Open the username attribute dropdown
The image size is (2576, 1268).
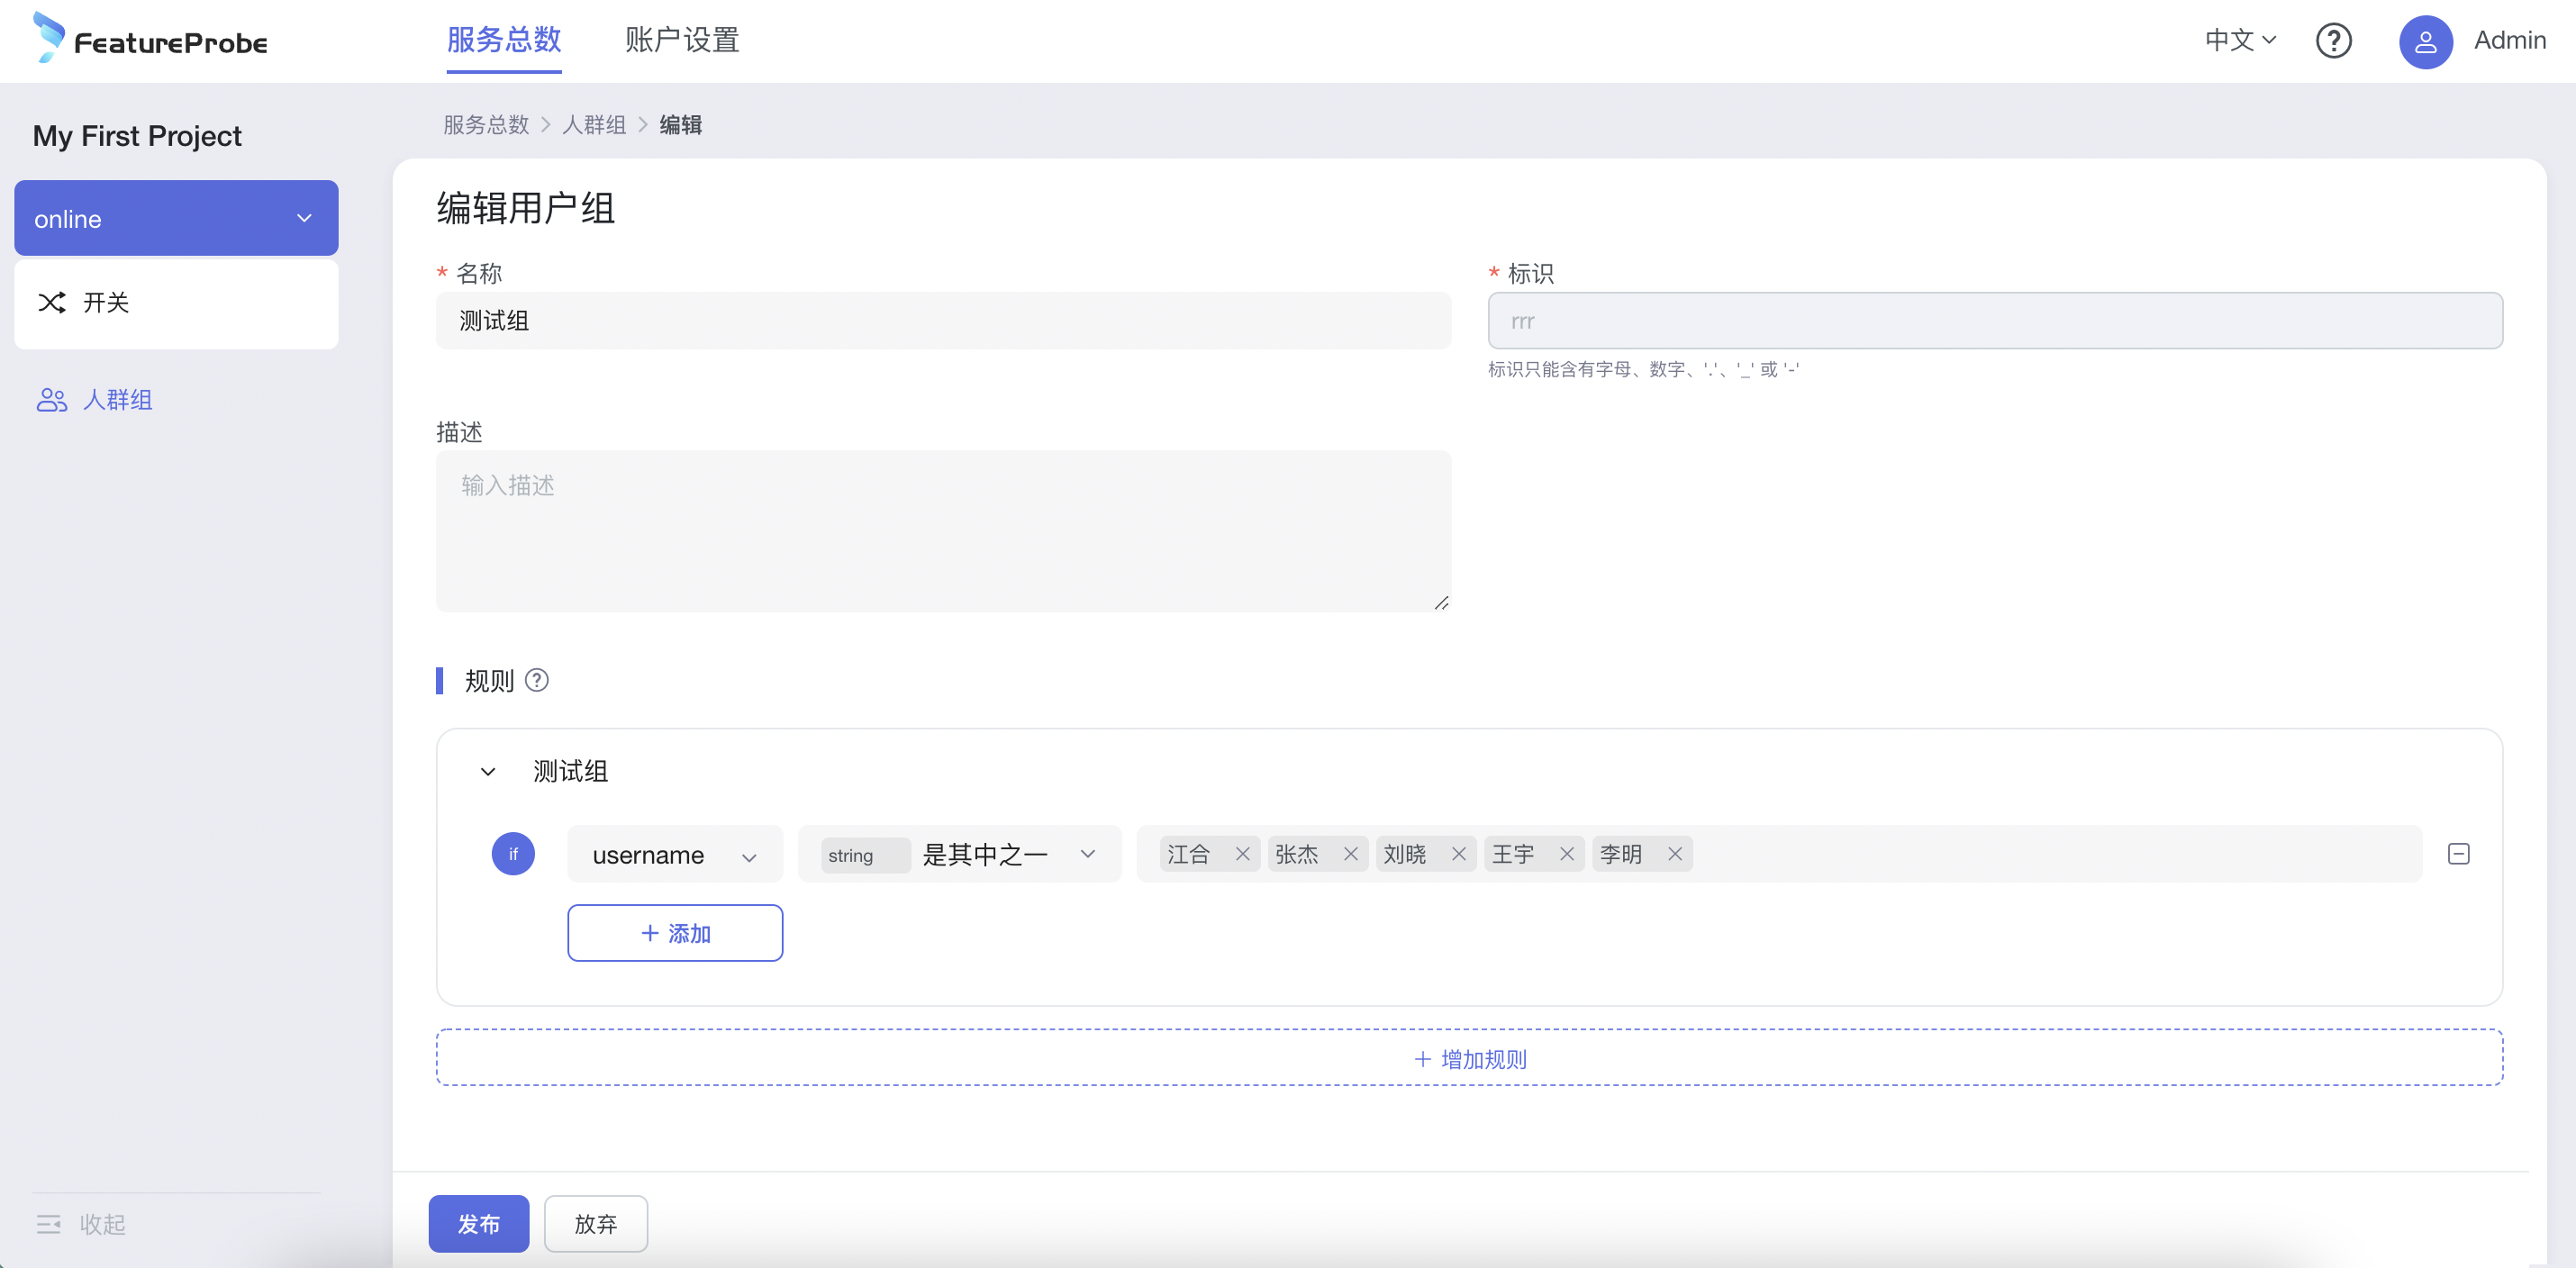(x=674, y=855)
